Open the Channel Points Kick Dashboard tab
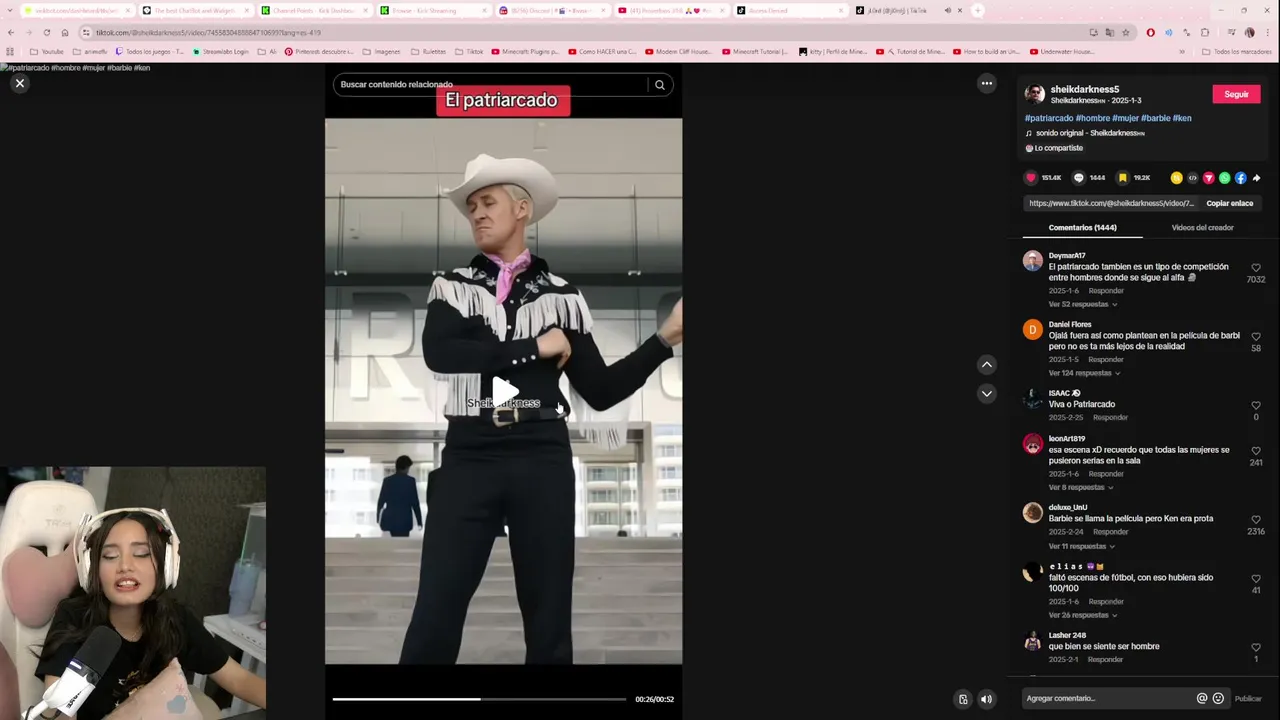The width and height of the screenshot is (1280, 720). [313, 10]
